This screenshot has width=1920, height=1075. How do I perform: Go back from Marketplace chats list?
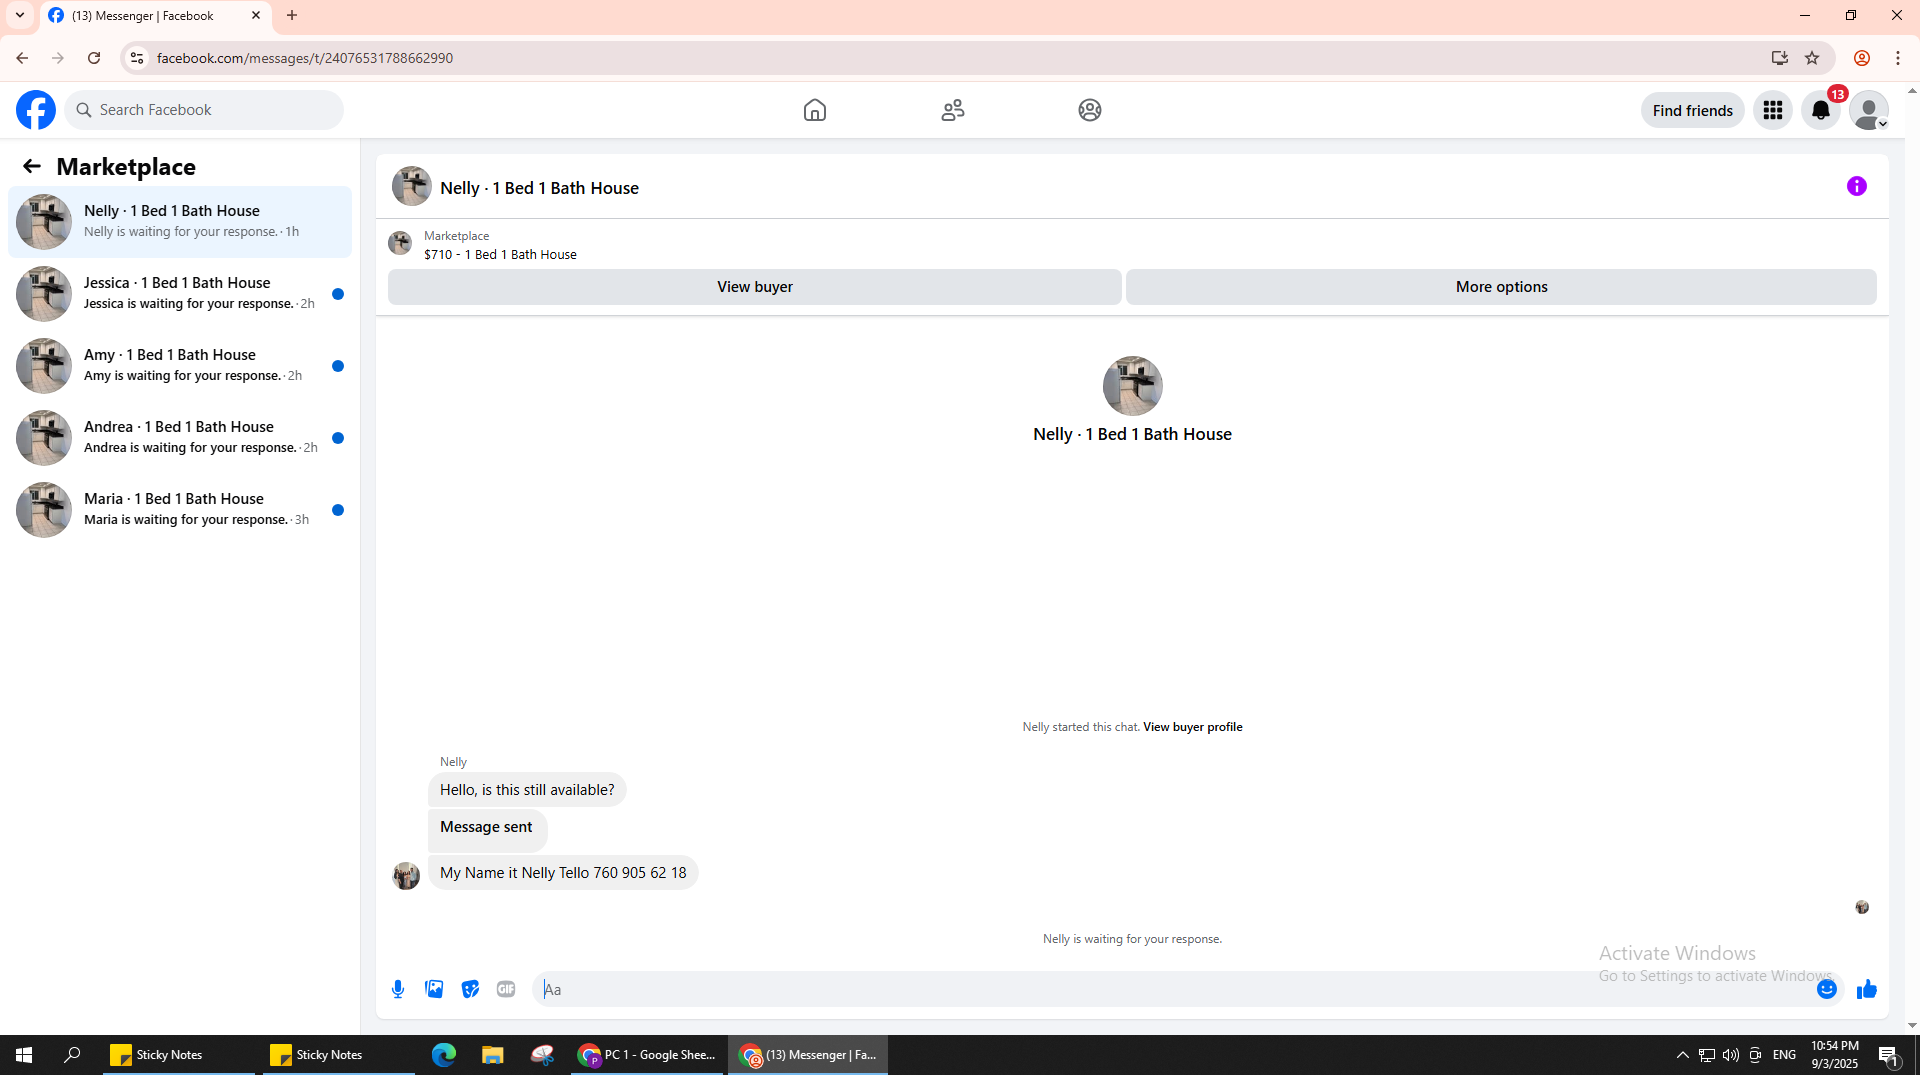(x=32, y=166)
